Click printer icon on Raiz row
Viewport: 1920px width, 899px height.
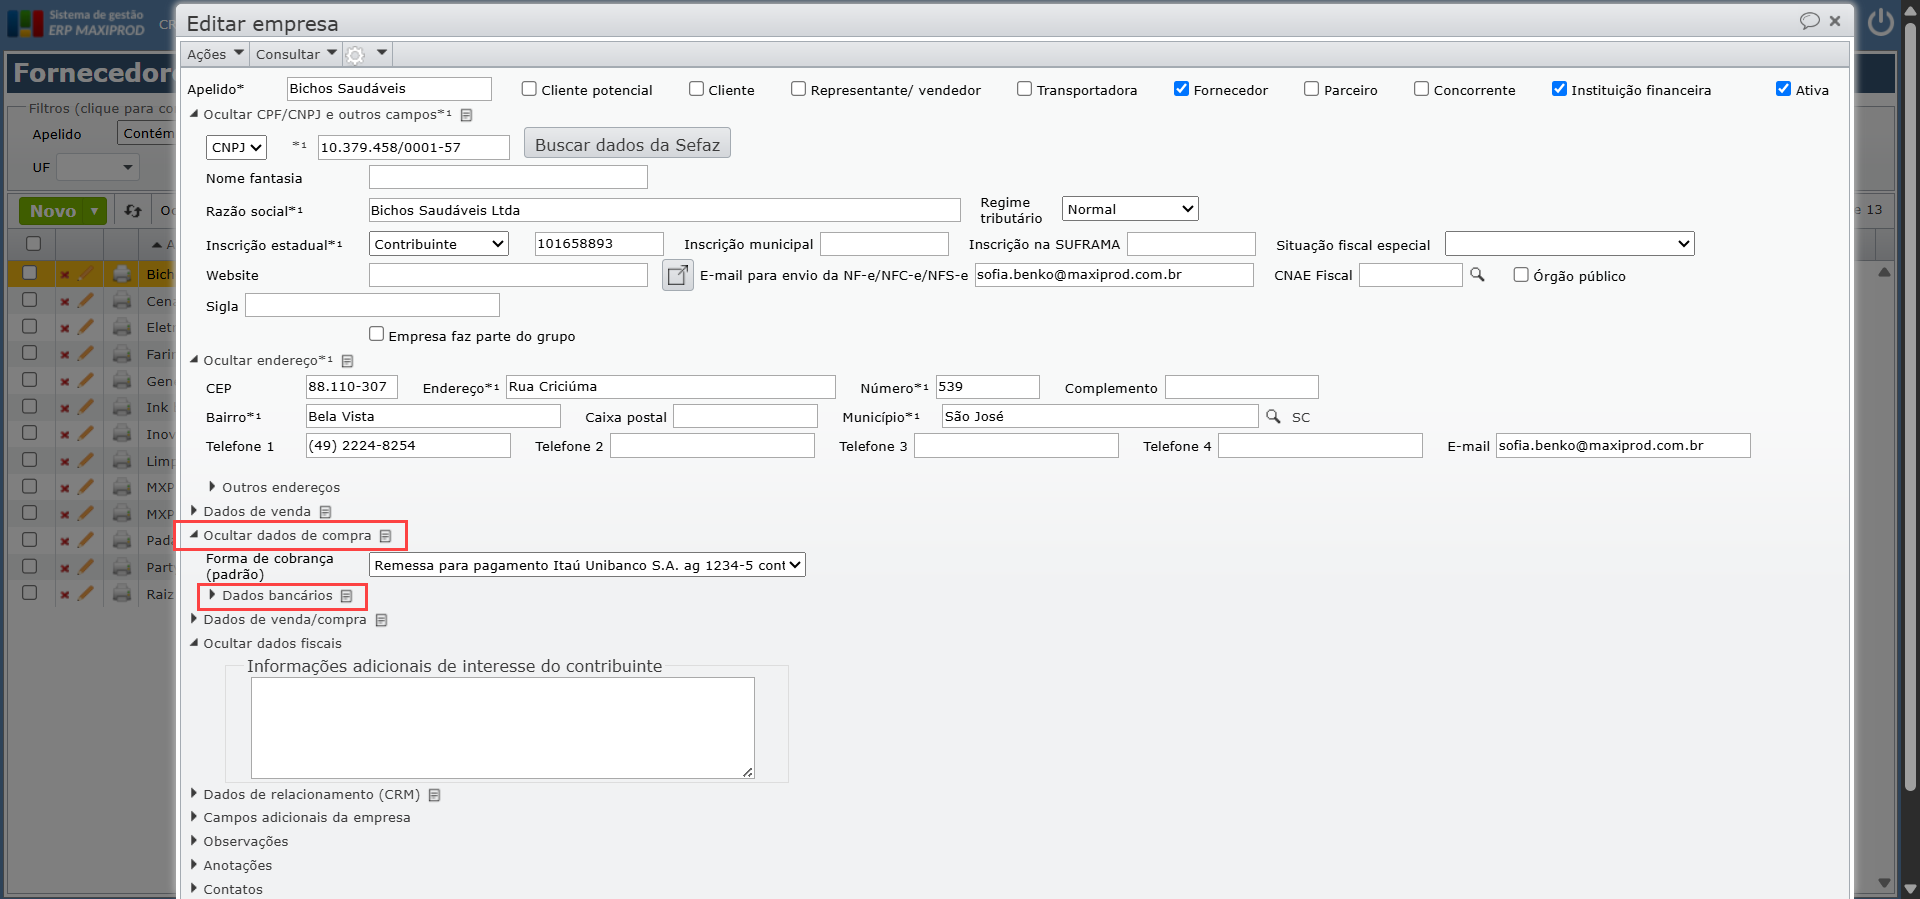[x=122, y=593]
